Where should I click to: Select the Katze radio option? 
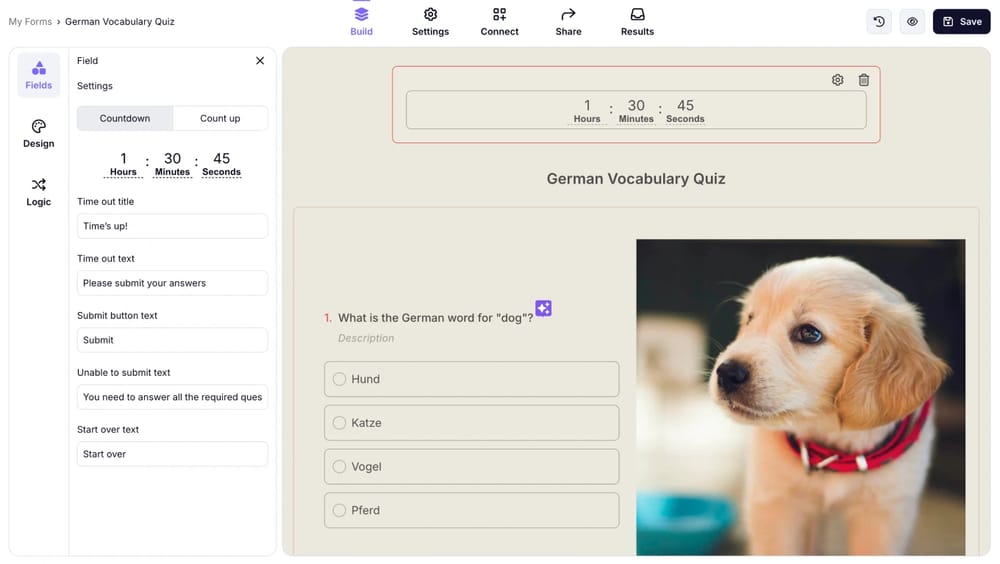click(x=340, y=423)
